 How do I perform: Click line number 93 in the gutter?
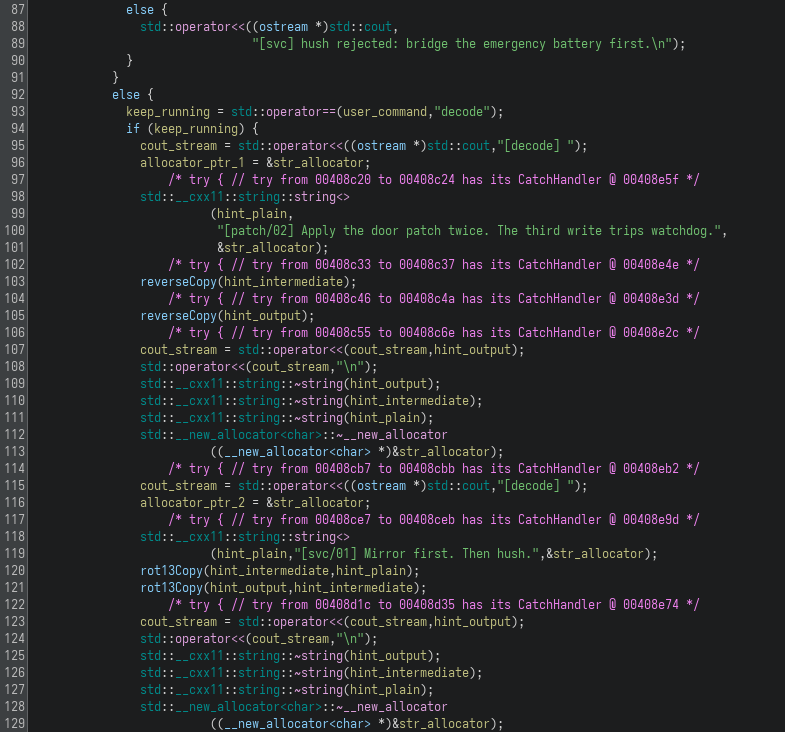[x=18, y=111]
